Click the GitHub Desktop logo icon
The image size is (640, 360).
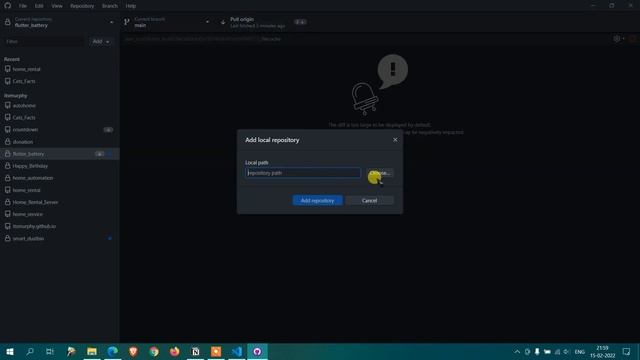coord(7,6)
